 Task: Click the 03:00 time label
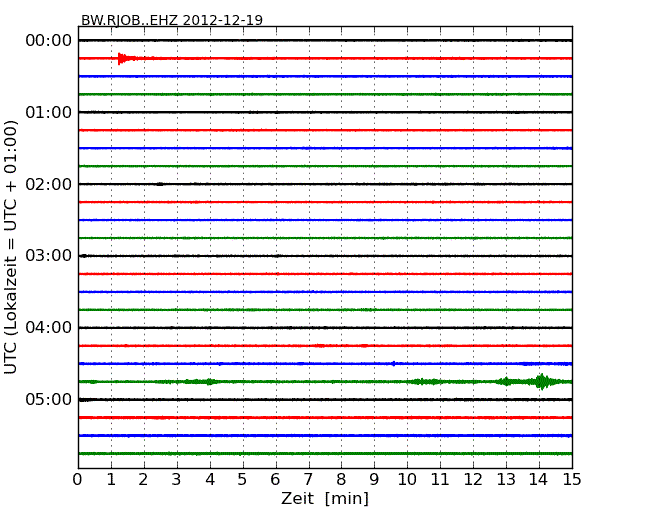click(x=49, y=255)
